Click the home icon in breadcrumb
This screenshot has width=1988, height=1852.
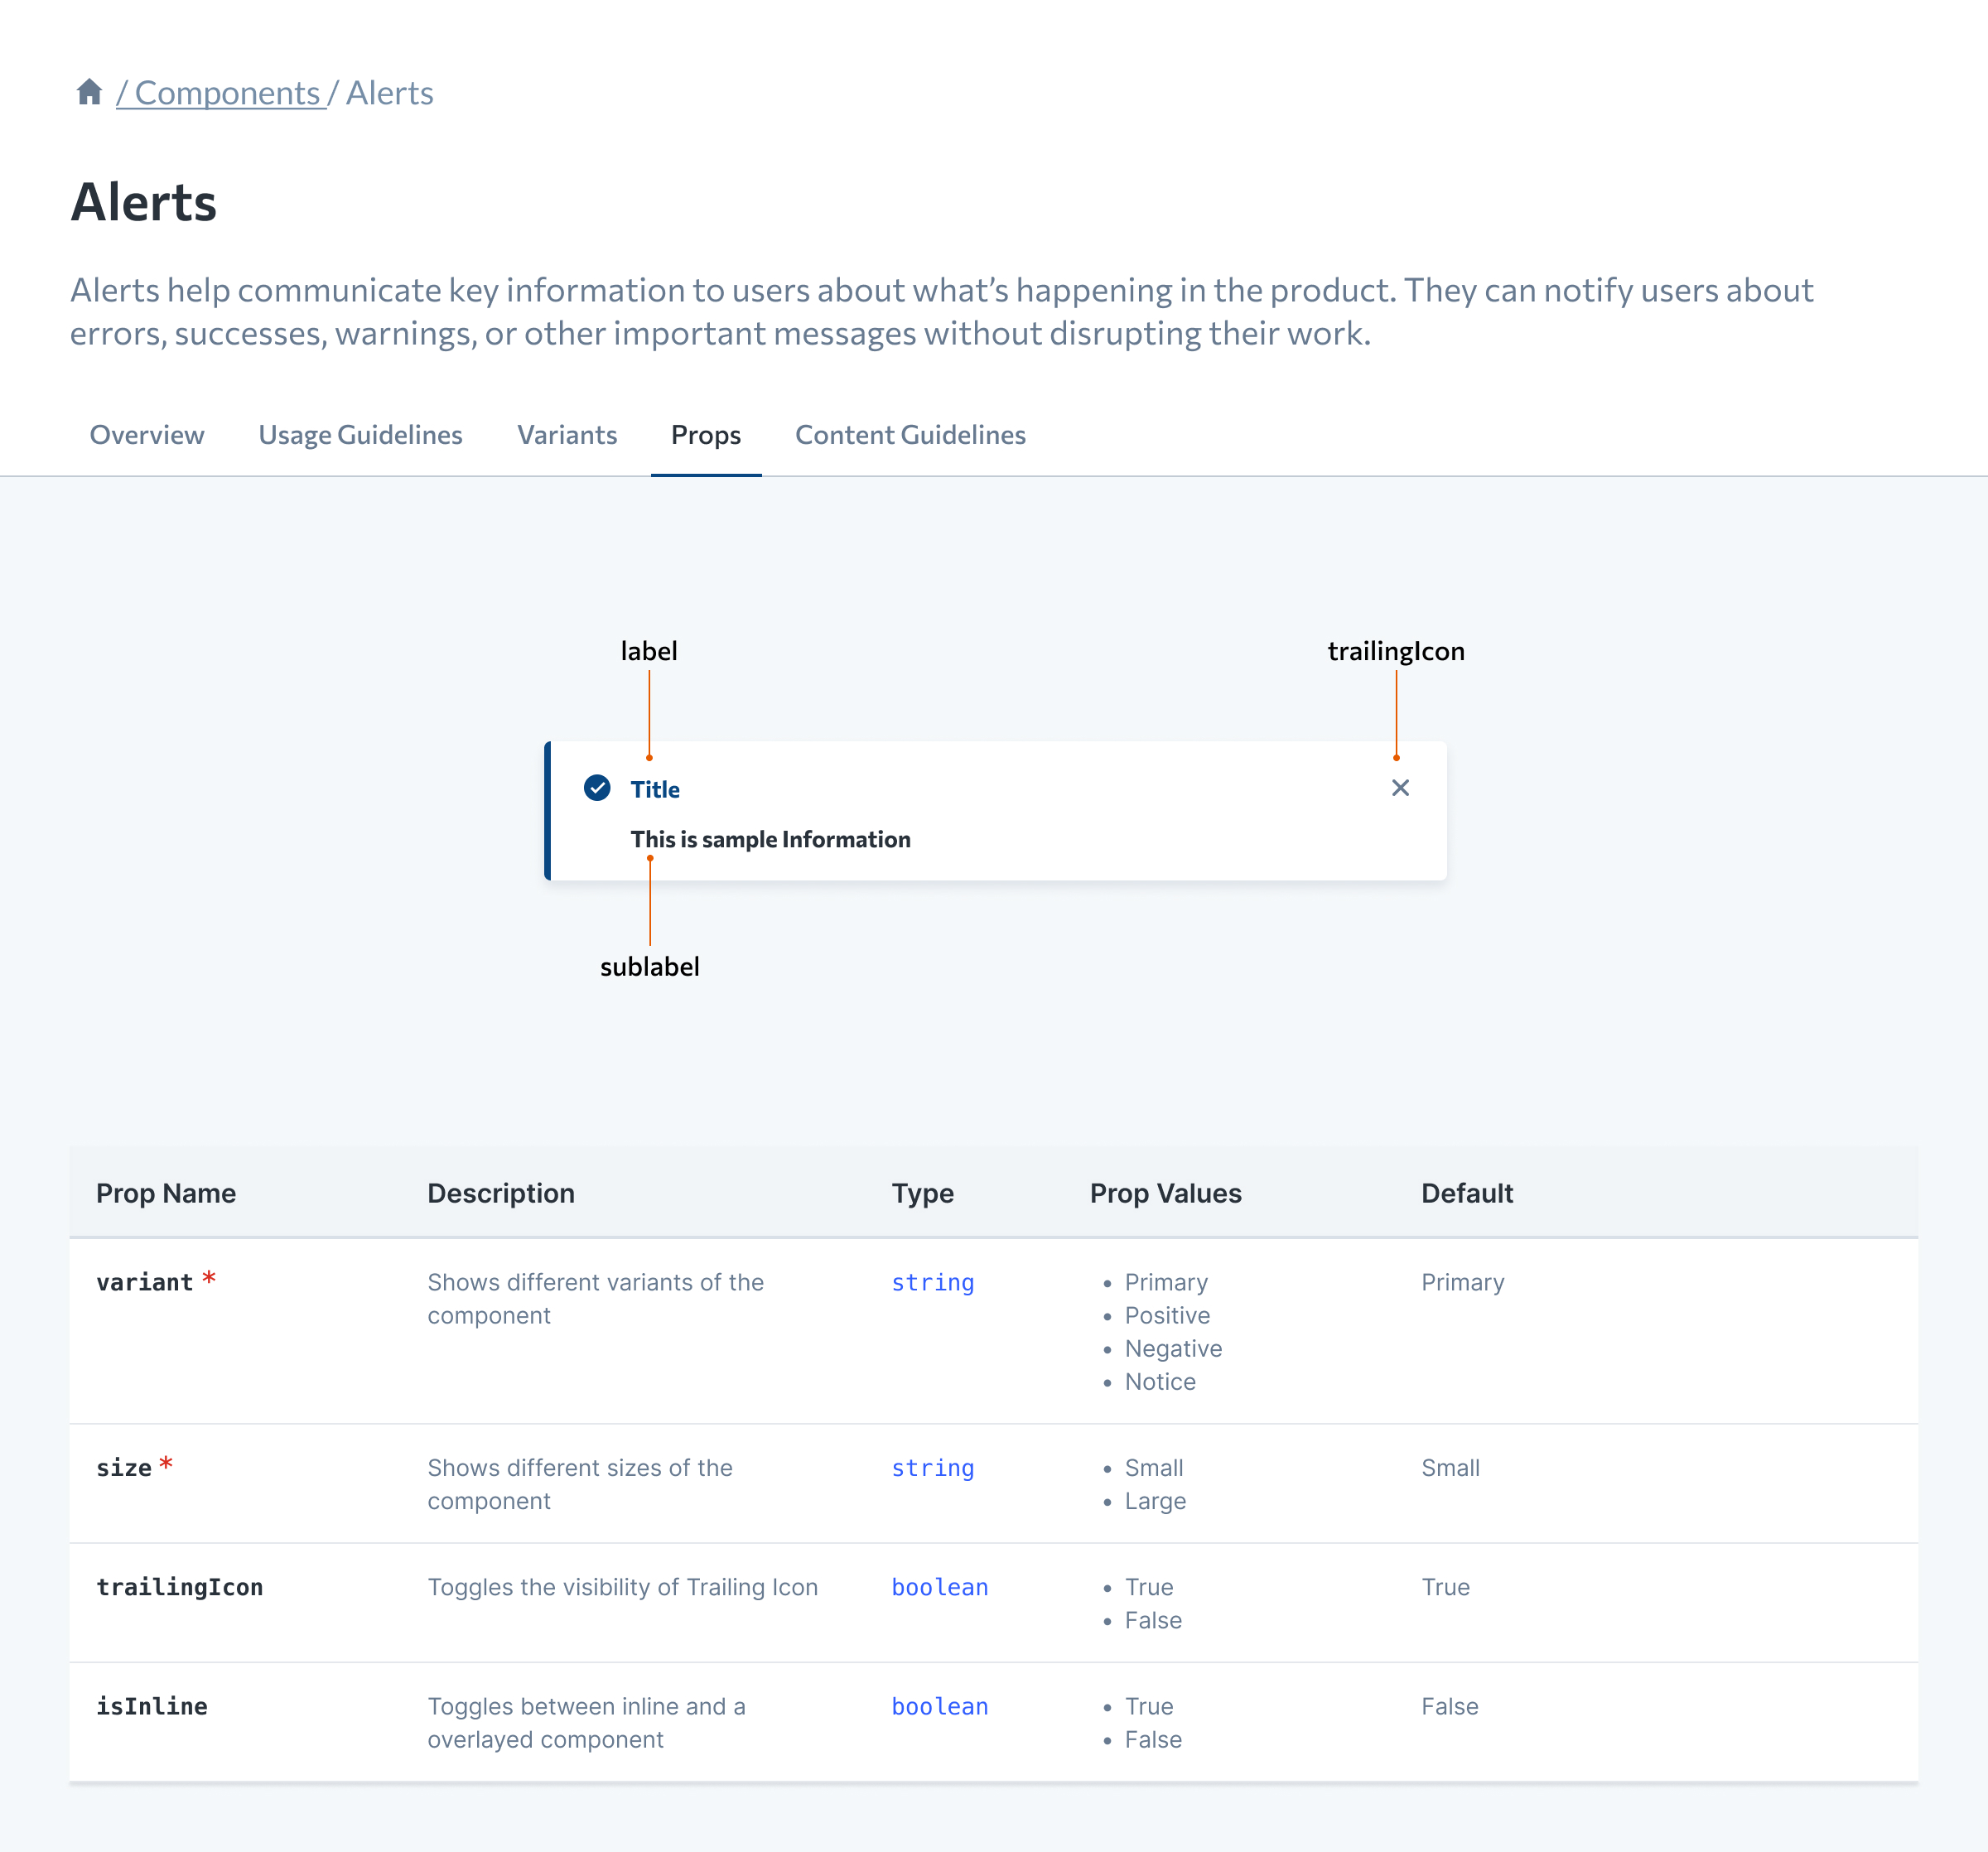coord(89,92)
